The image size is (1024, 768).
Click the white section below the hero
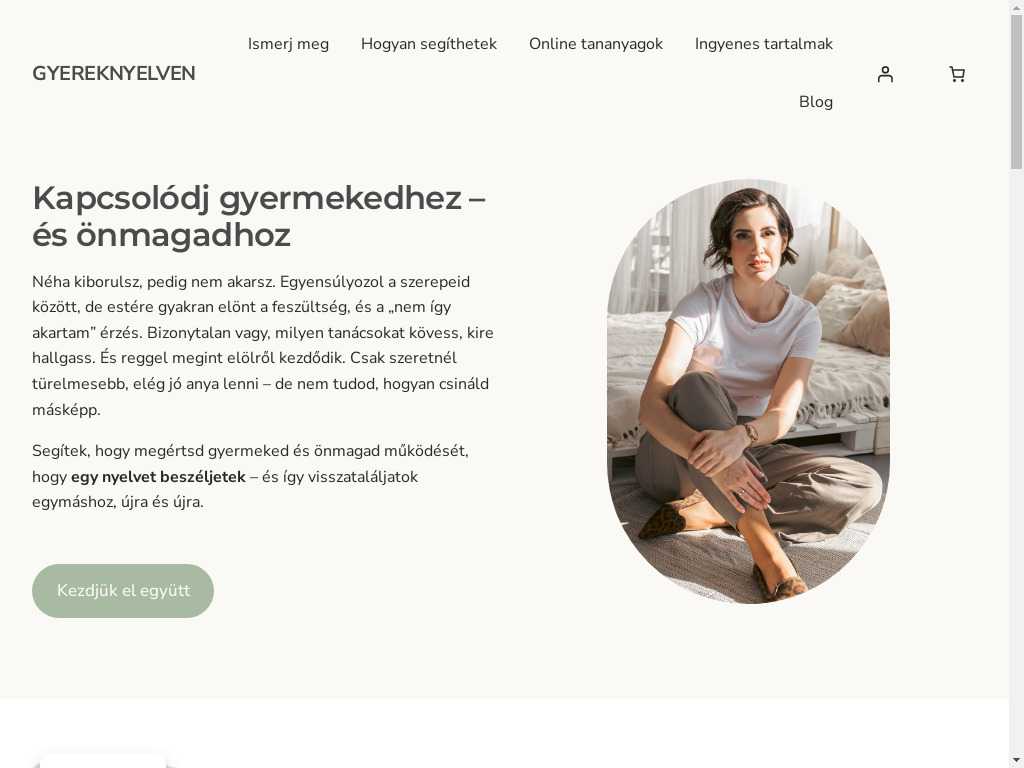click(504, 733)
